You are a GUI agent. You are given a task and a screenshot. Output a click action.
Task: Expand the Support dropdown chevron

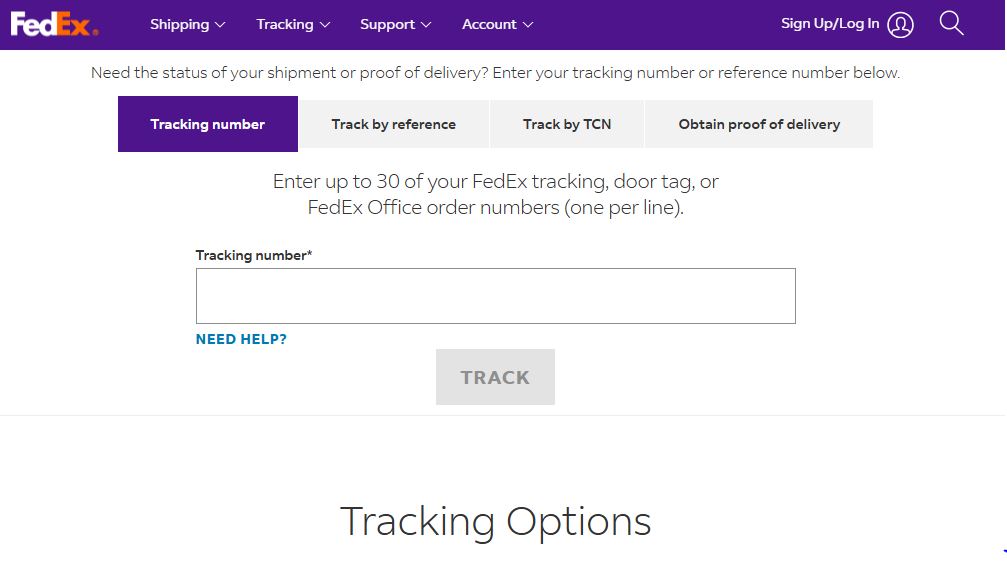pyautogui.click(x=425, y=25)
